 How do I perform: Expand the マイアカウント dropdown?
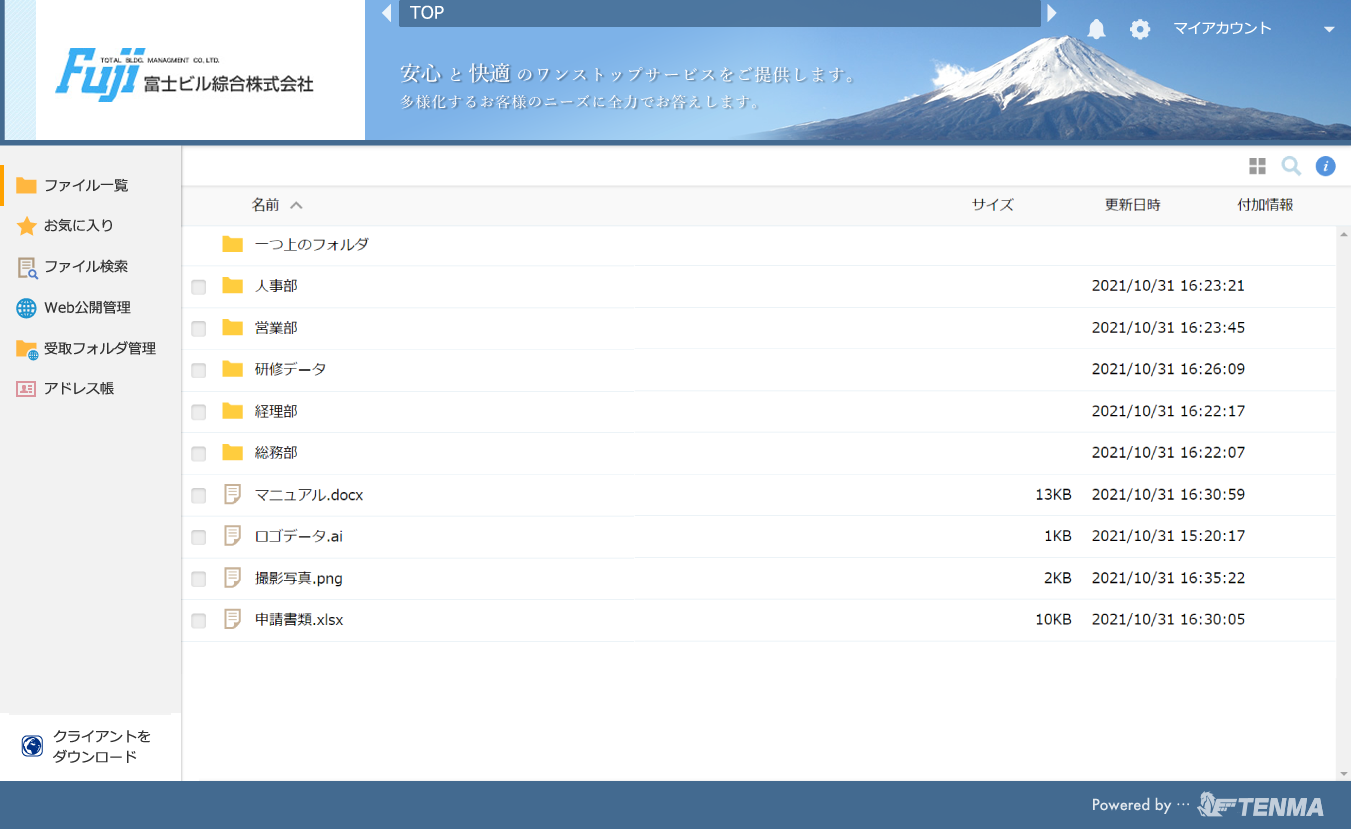[x=1329, y=30]
